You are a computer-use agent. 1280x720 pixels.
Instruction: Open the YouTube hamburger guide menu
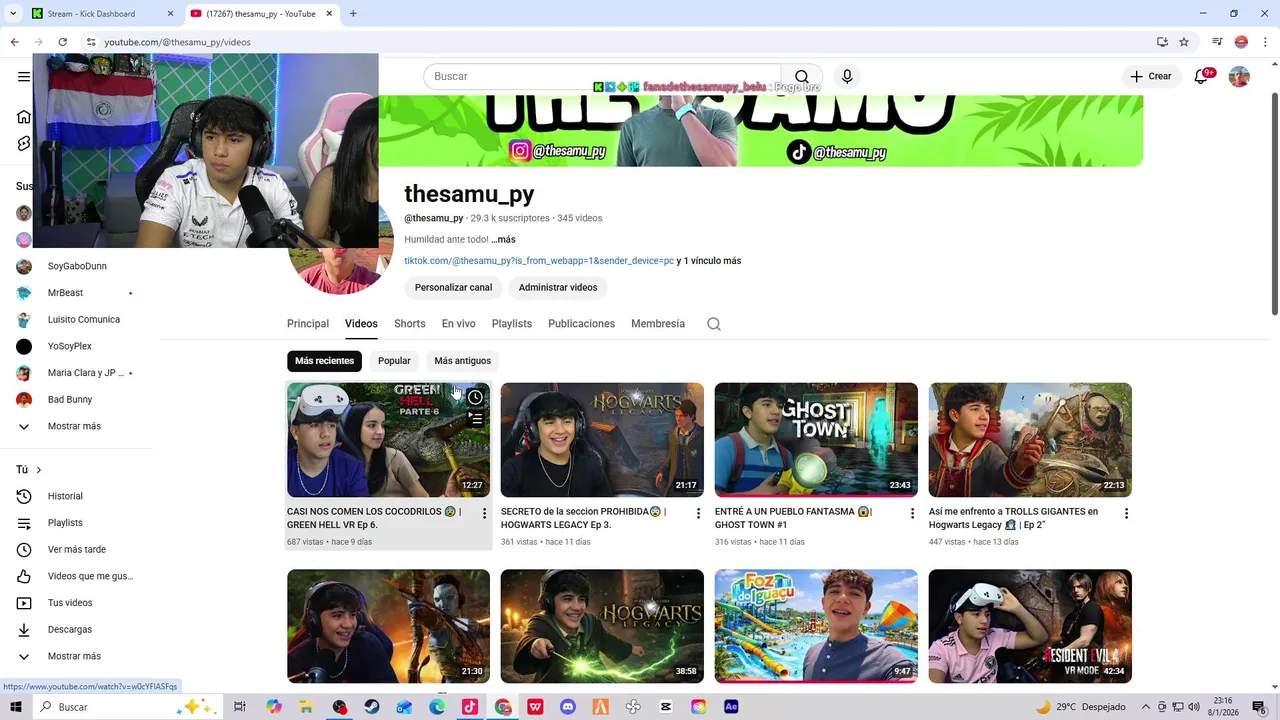(24, 76)
